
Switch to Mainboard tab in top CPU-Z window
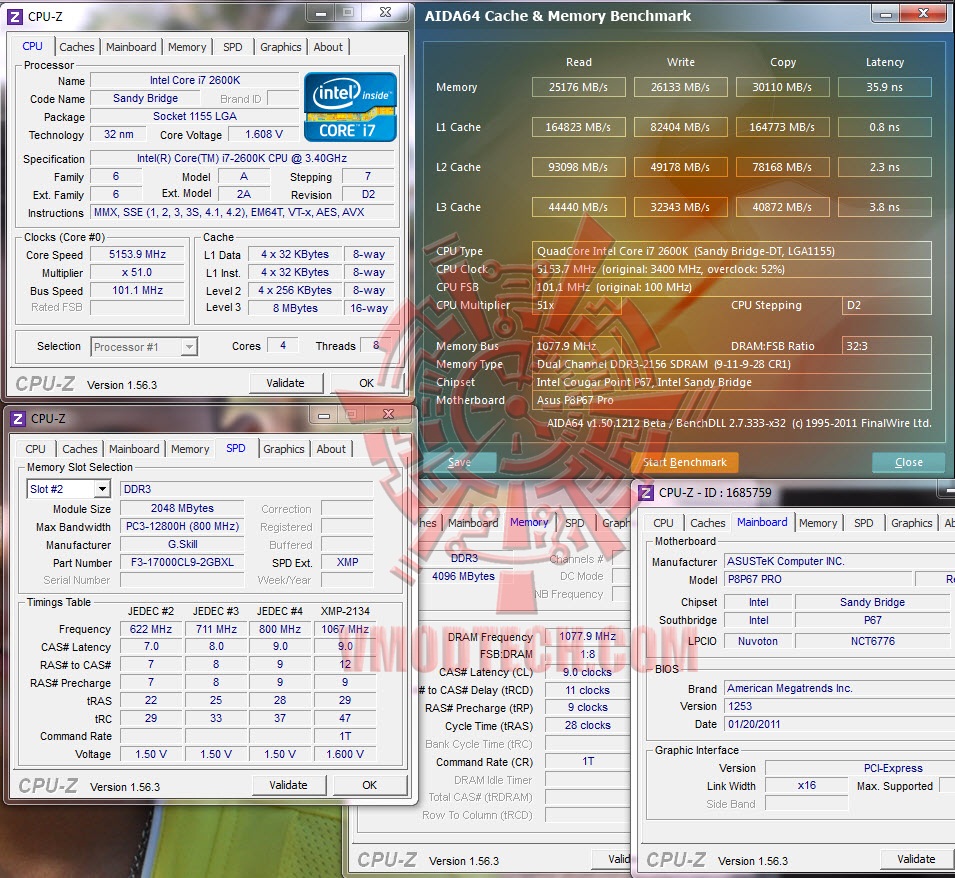[x=131, y=47]
